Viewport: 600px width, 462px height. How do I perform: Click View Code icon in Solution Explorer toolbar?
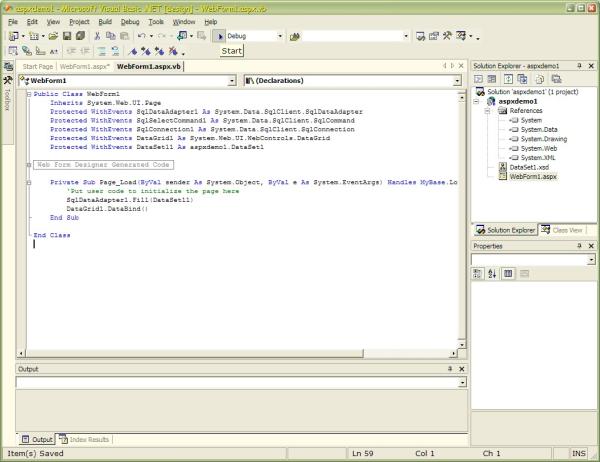(478, 79)
